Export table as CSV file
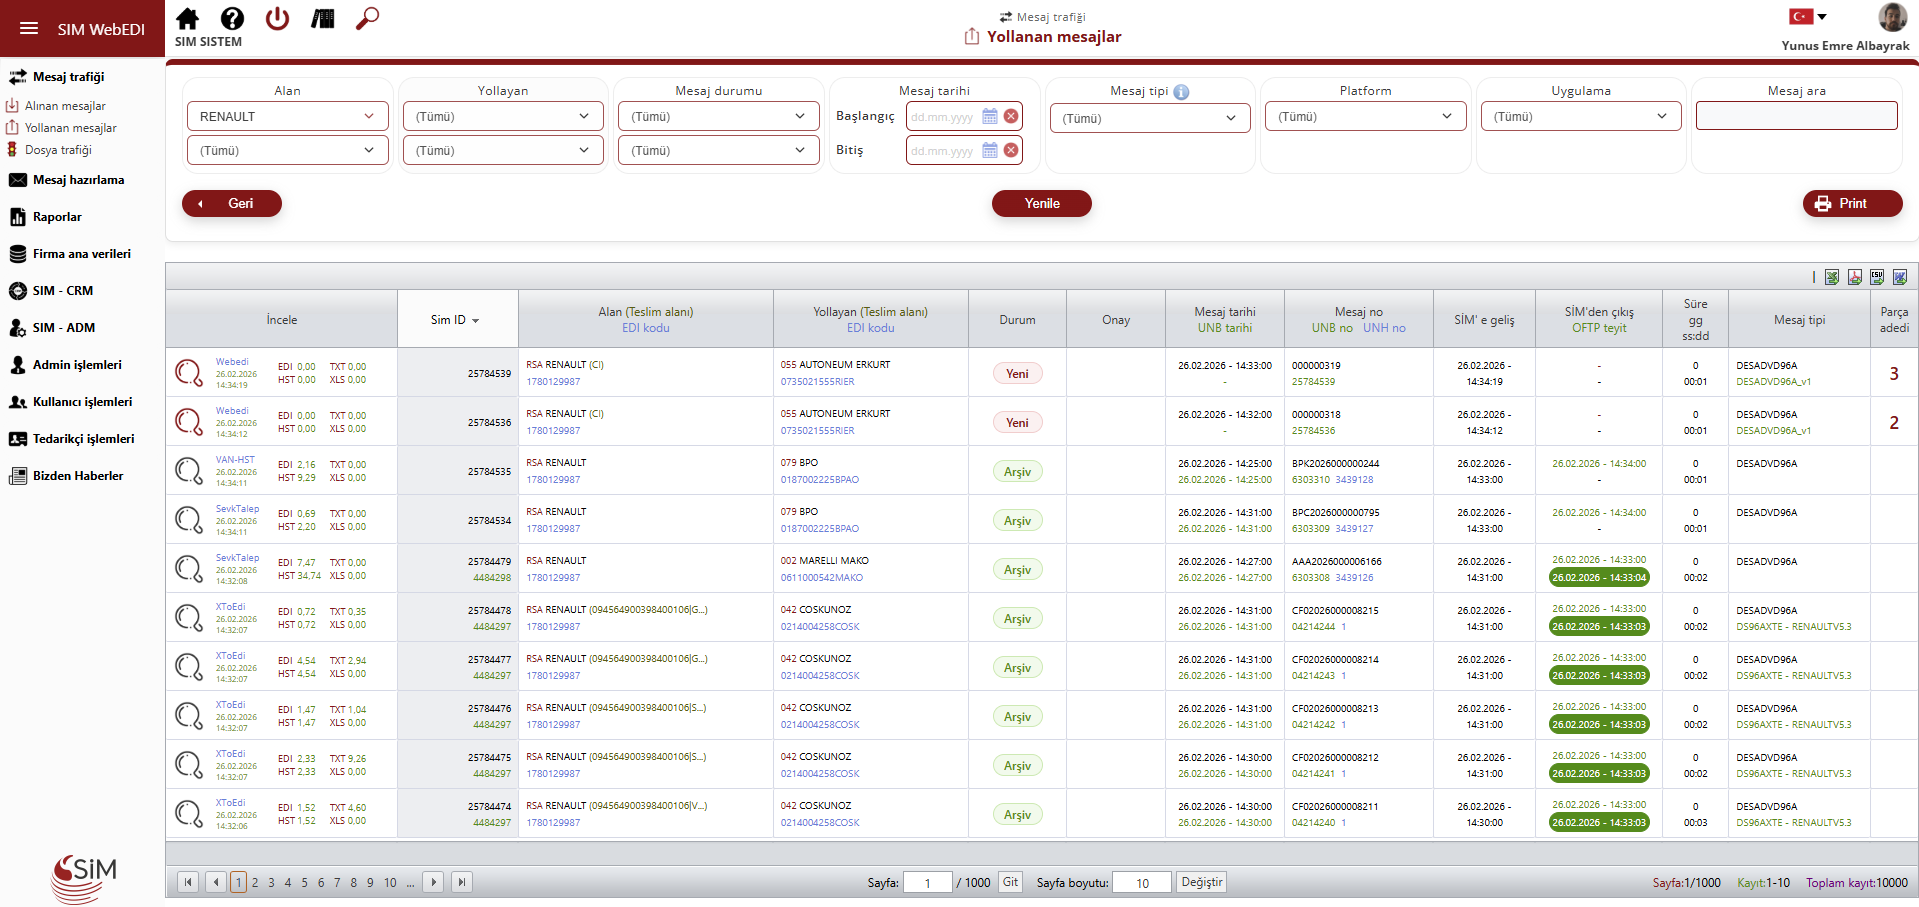Screen dimensions: 1919x907 click(x=1877, y=277)
